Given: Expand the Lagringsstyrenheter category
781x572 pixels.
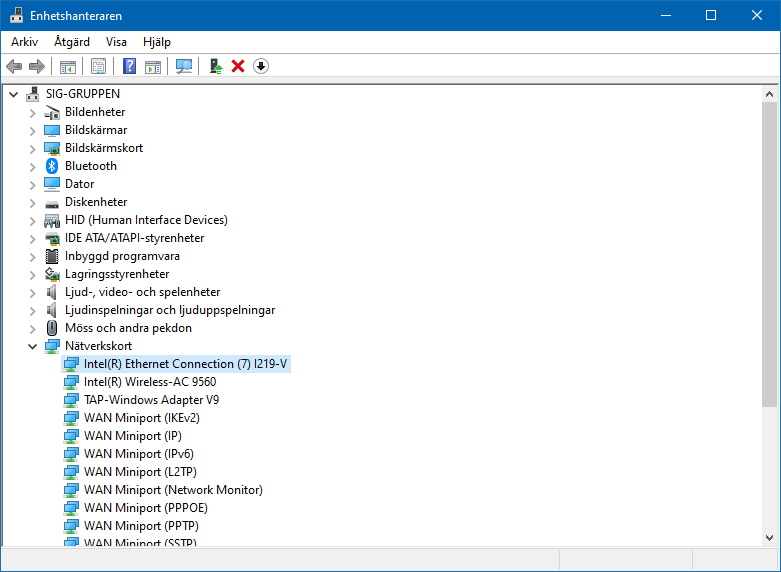Looking at the screenshot, I should click(x=32, y=275).
